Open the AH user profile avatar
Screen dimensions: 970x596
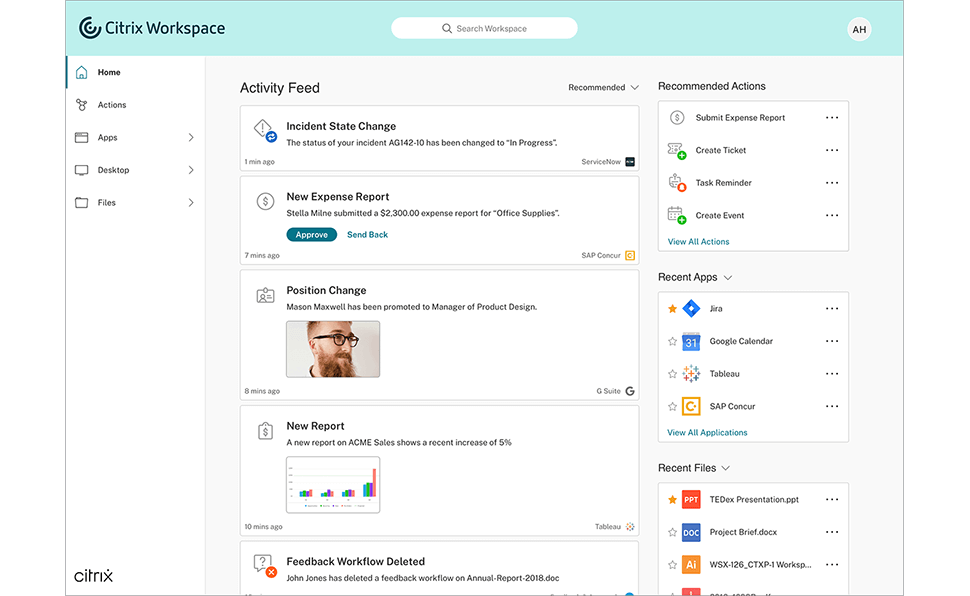click(858, 30)
